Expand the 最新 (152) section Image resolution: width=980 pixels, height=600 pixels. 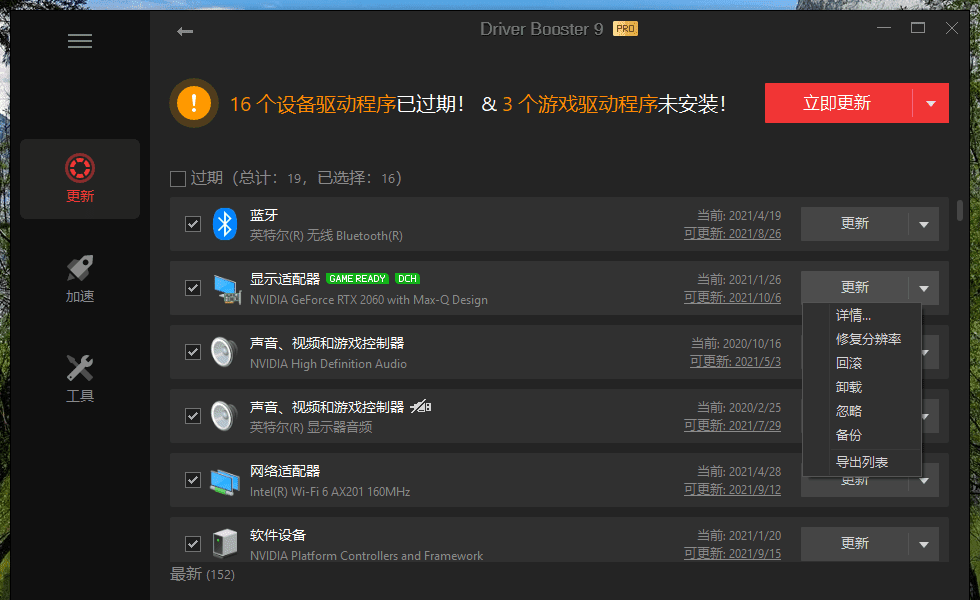point(202,574)
